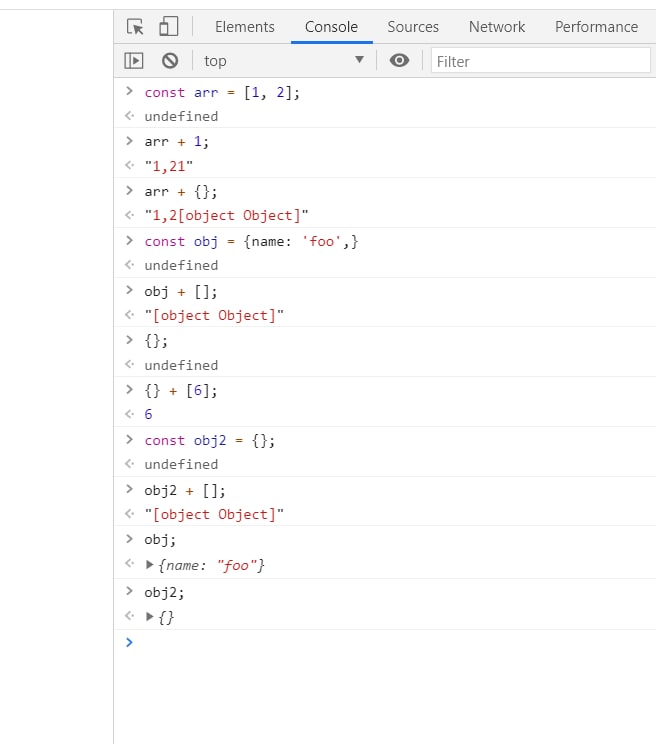Expand the {name: "foo"} object output

150,565
